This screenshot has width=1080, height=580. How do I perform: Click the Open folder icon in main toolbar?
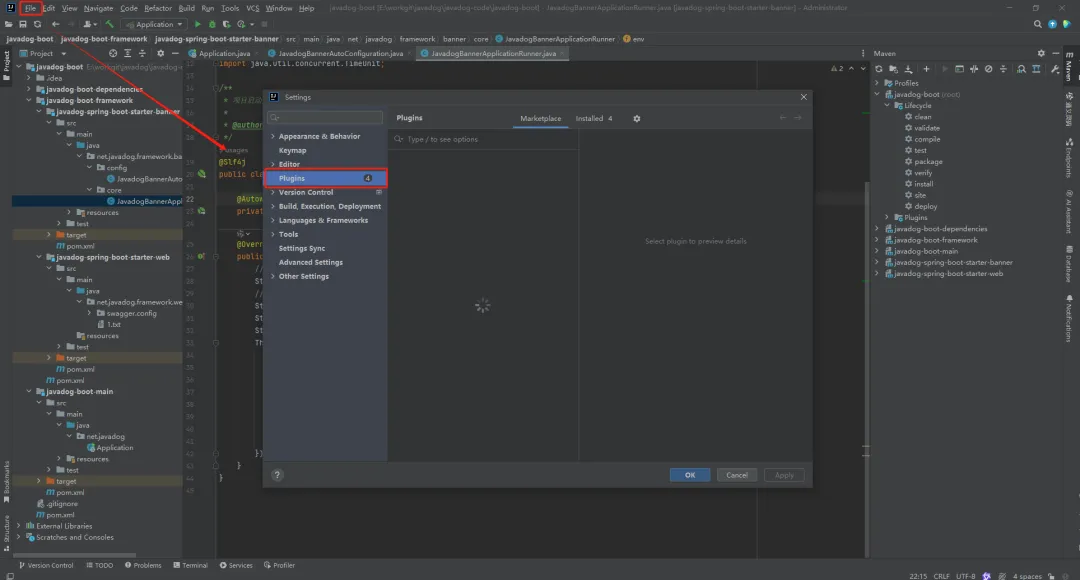[x=8, y=24]
